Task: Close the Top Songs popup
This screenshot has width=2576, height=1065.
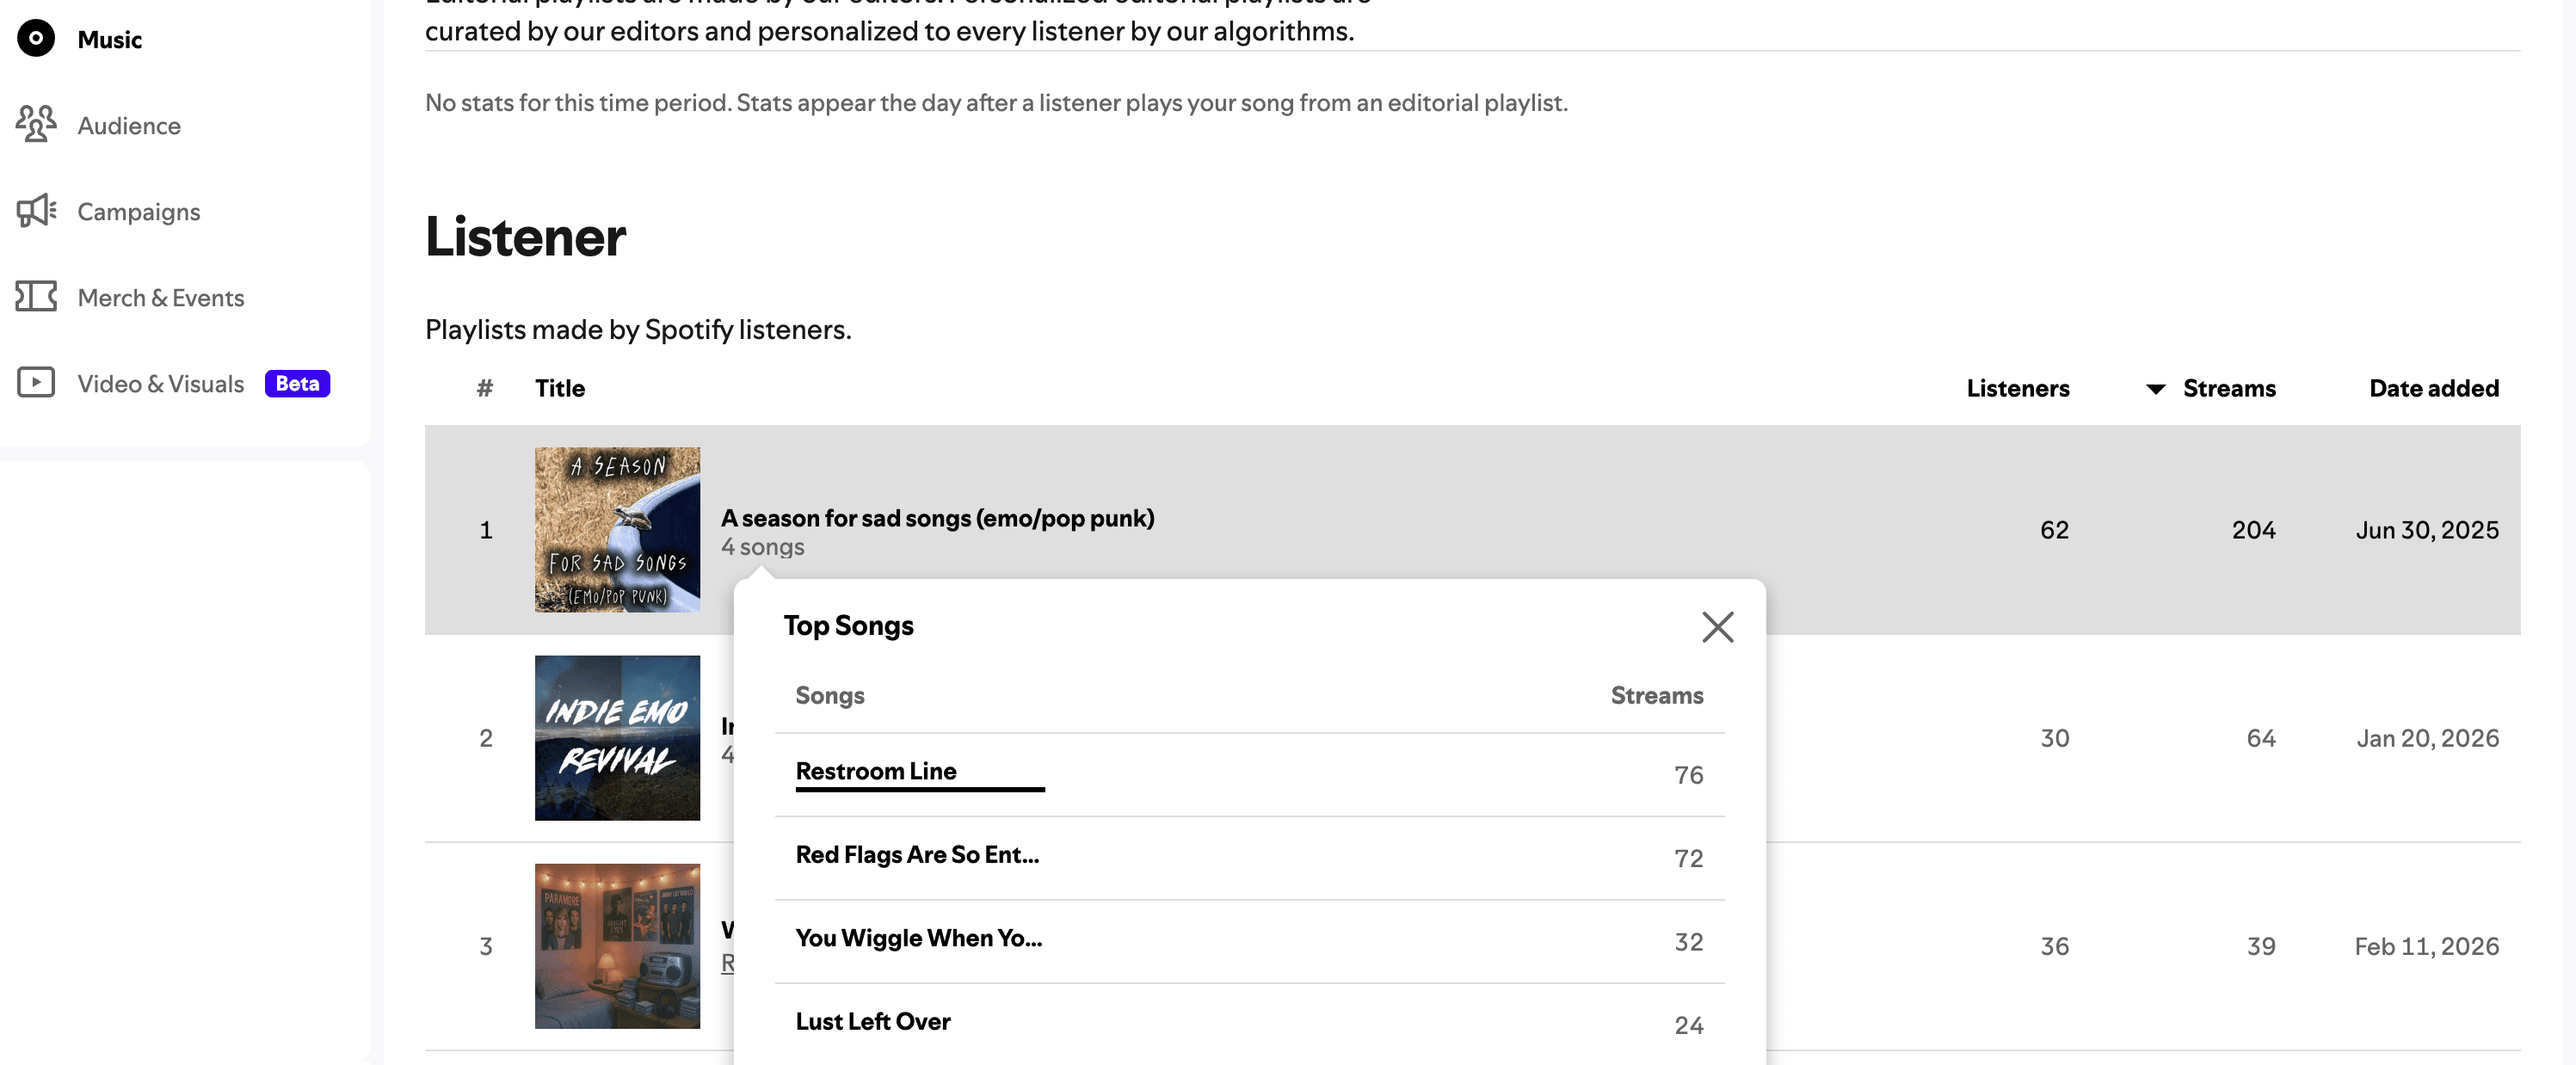Action: coord(1717,627)
